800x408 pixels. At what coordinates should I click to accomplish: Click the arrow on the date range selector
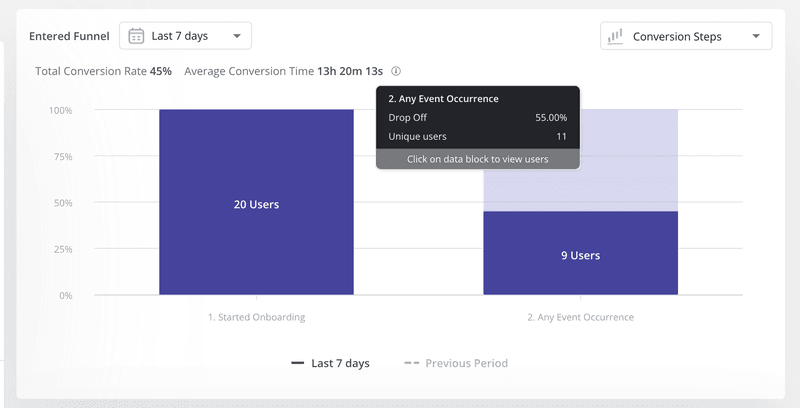pos(236,37)
